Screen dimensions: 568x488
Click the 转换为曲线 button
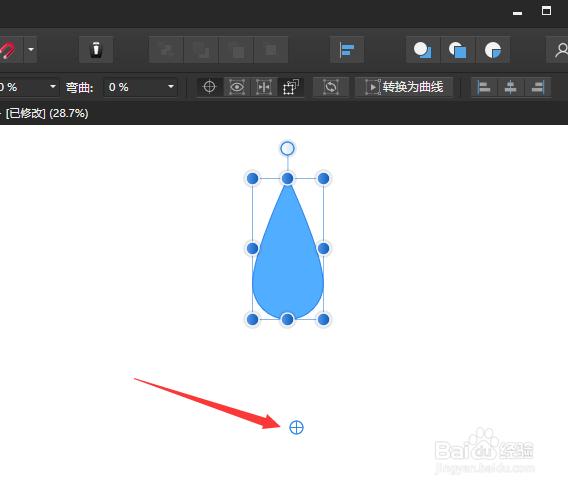click(404, 87)
